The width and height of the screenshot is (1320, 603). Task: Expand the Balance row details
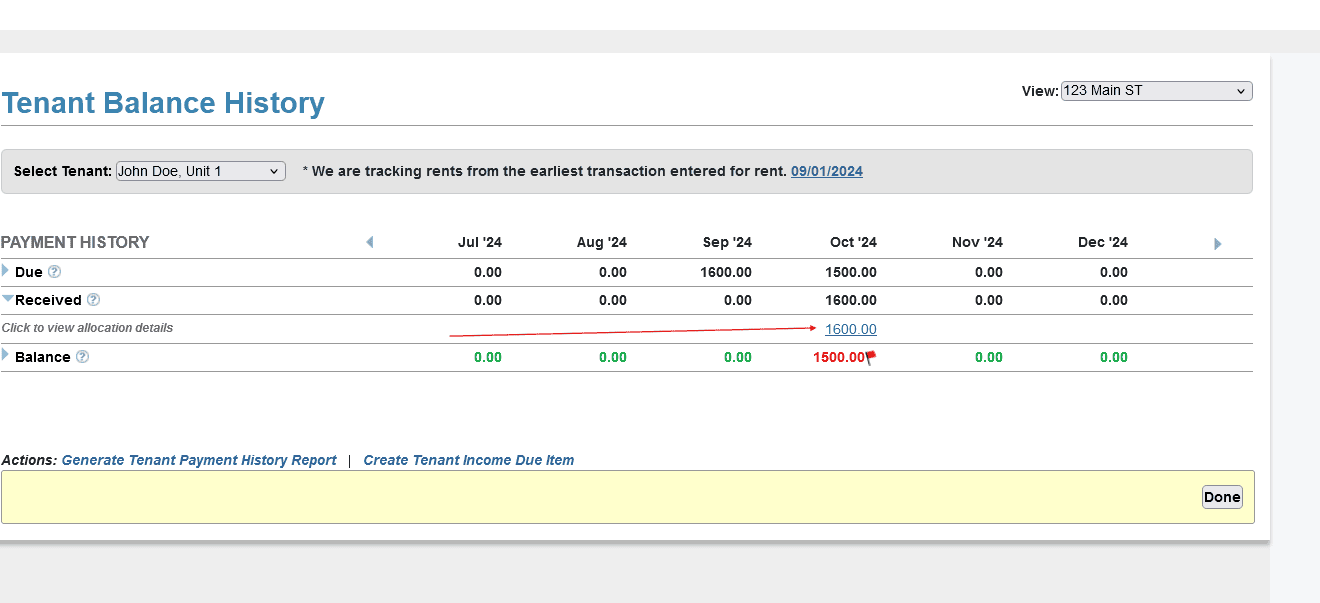click(x=6, y=355)
